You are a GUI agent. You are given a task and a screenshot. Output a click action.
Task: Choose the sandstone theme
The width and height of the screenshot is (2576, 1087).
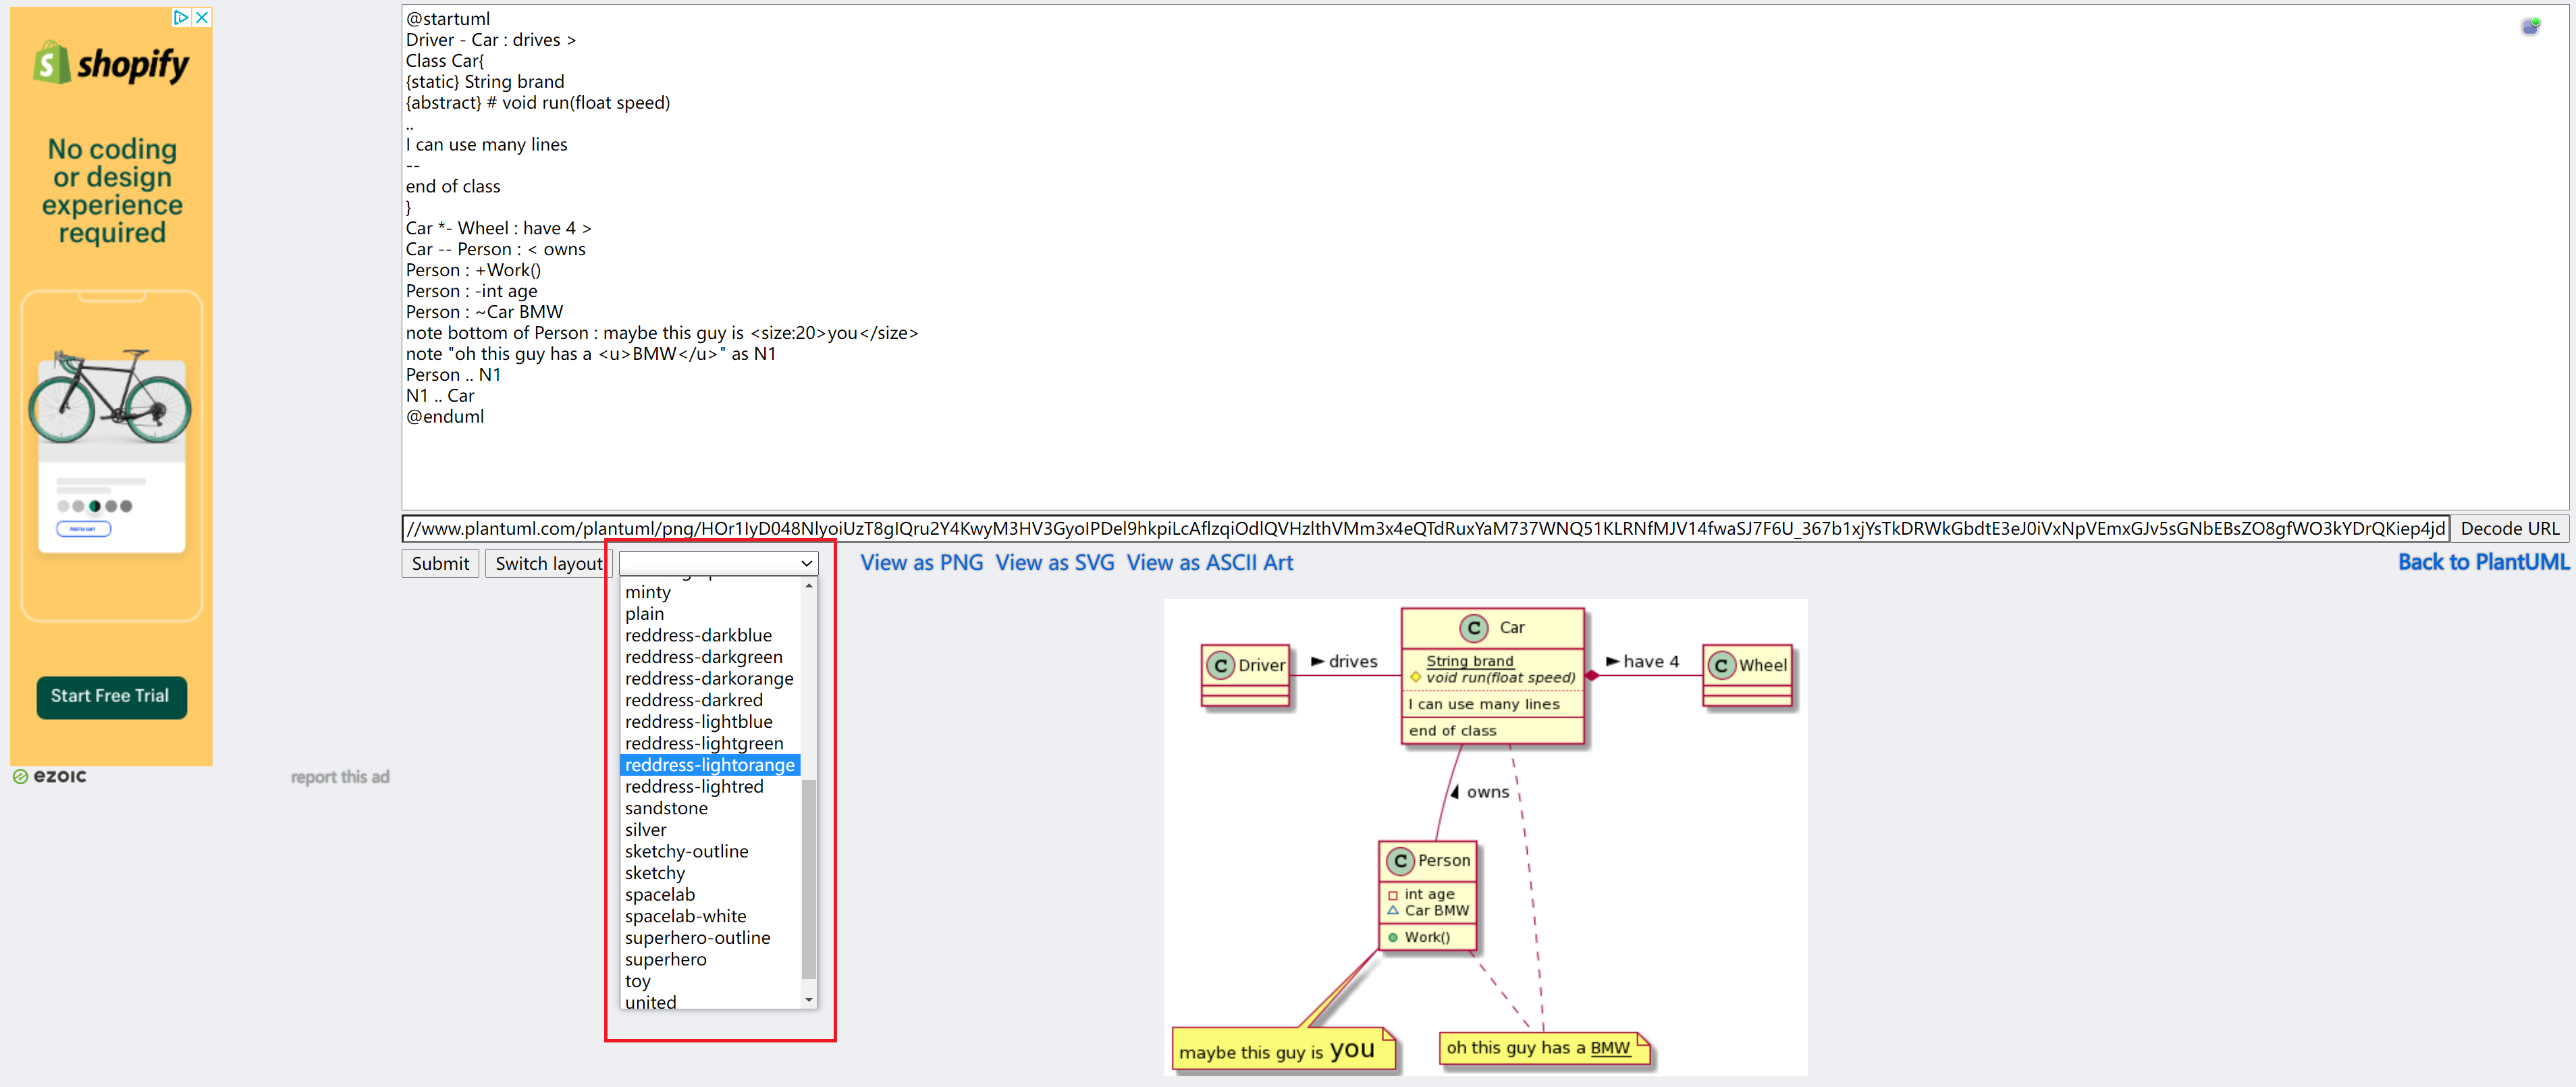click(x=666, y=808)
